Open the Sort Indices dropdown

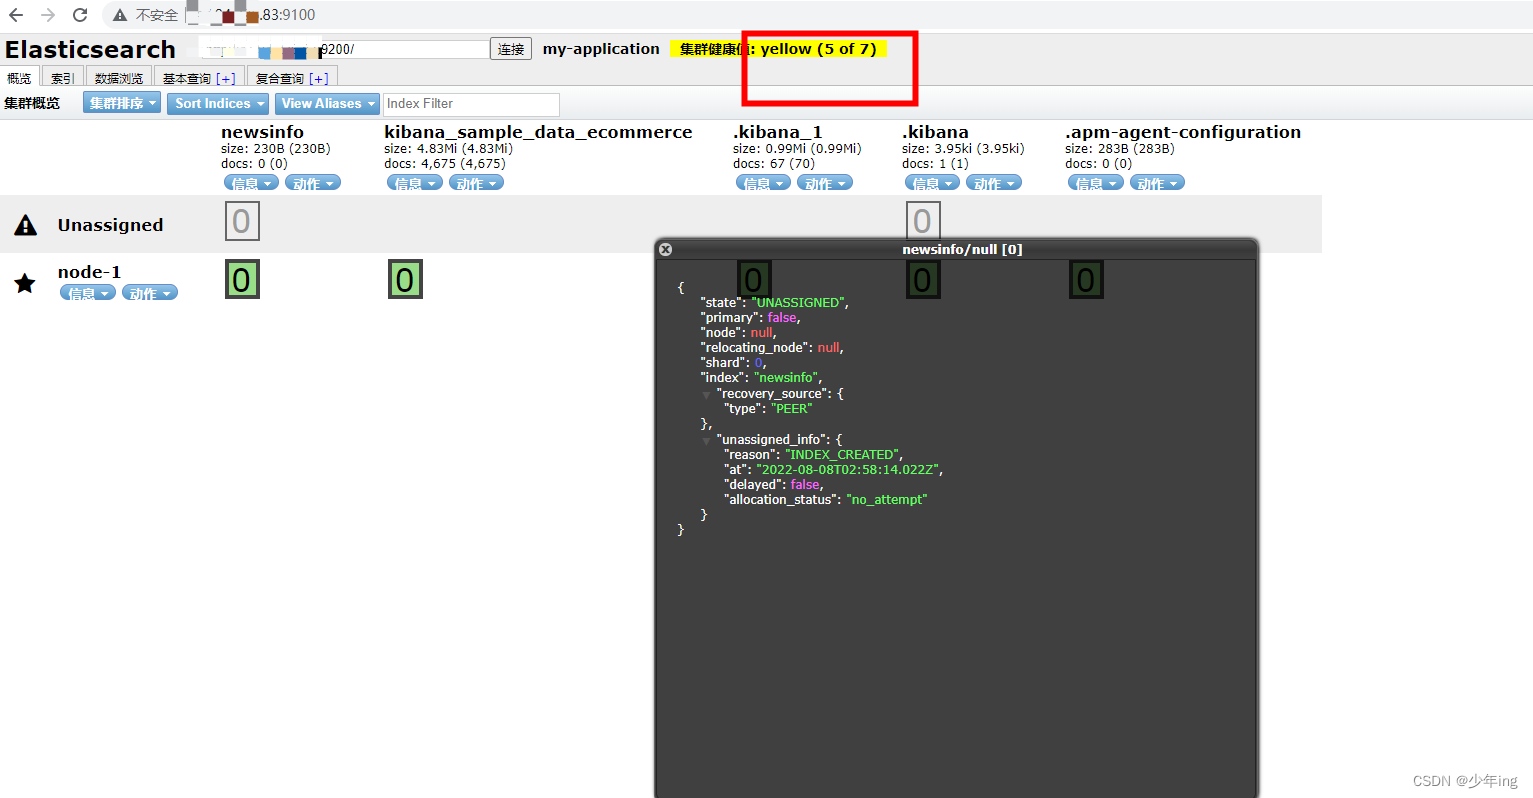click(217, 103)
